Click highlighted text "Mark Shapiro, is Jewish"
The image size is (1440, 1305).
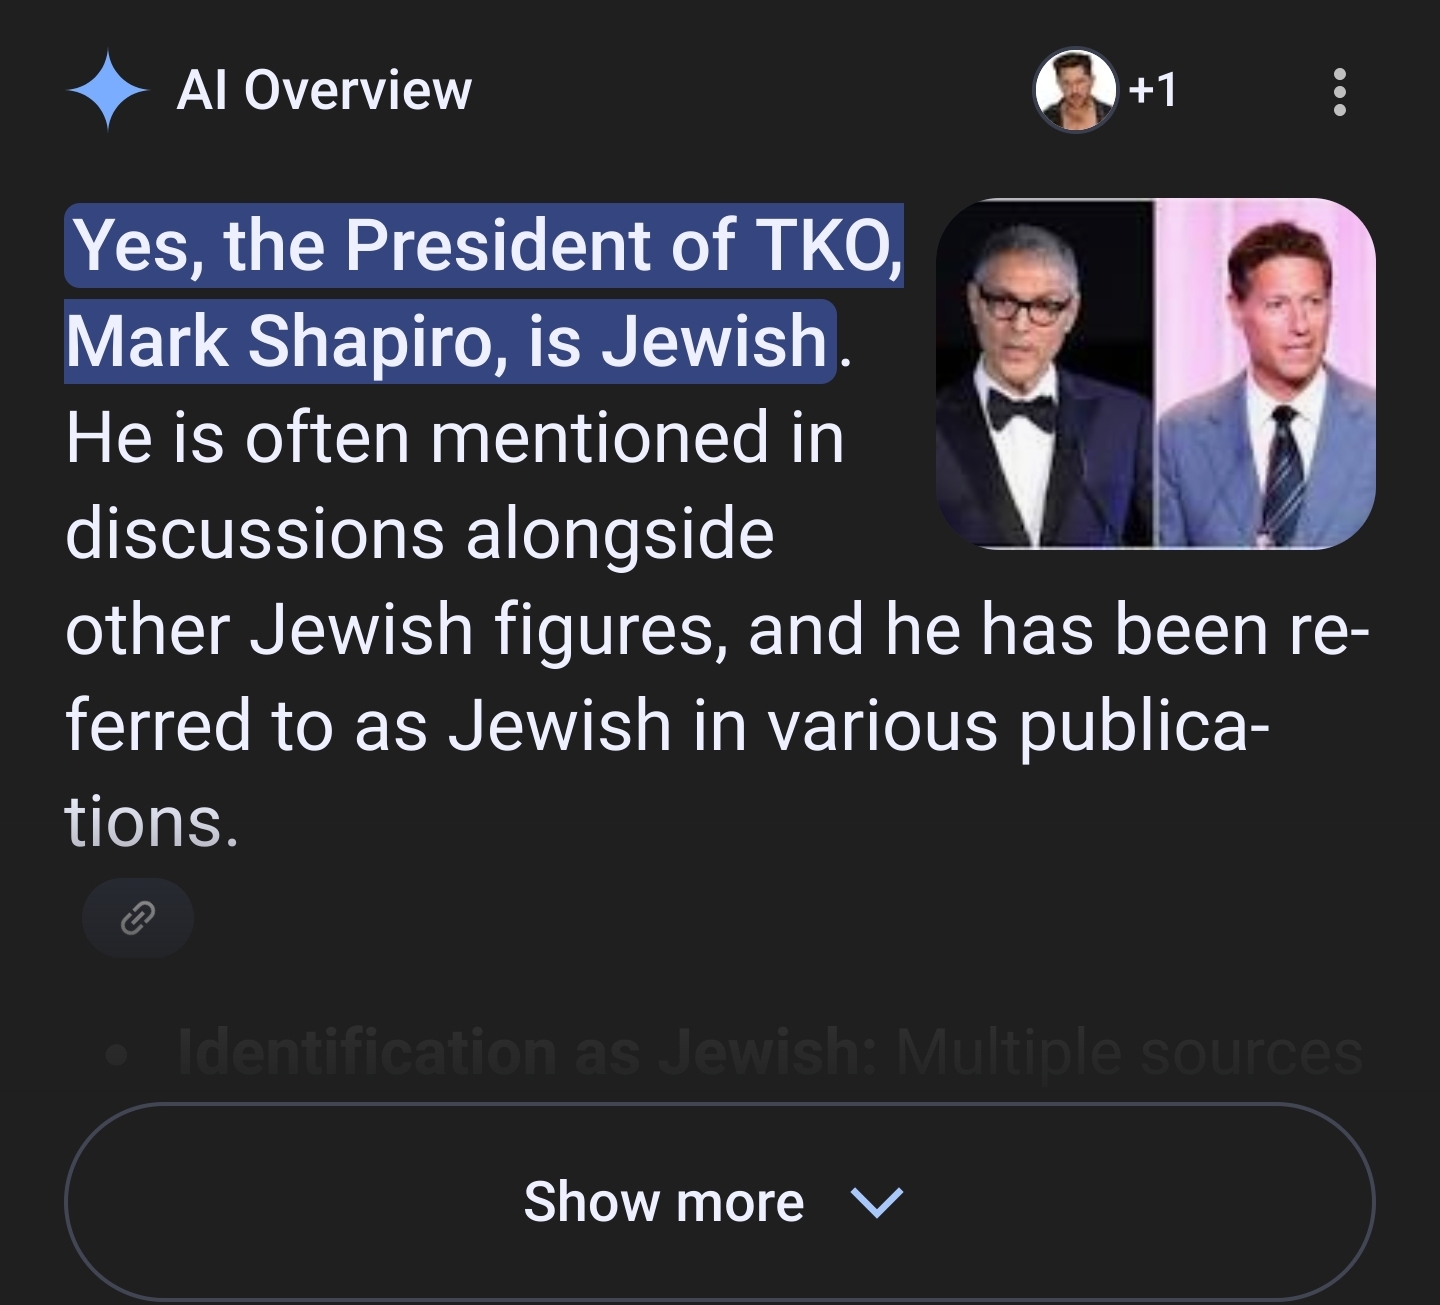[x=449, y=341]
